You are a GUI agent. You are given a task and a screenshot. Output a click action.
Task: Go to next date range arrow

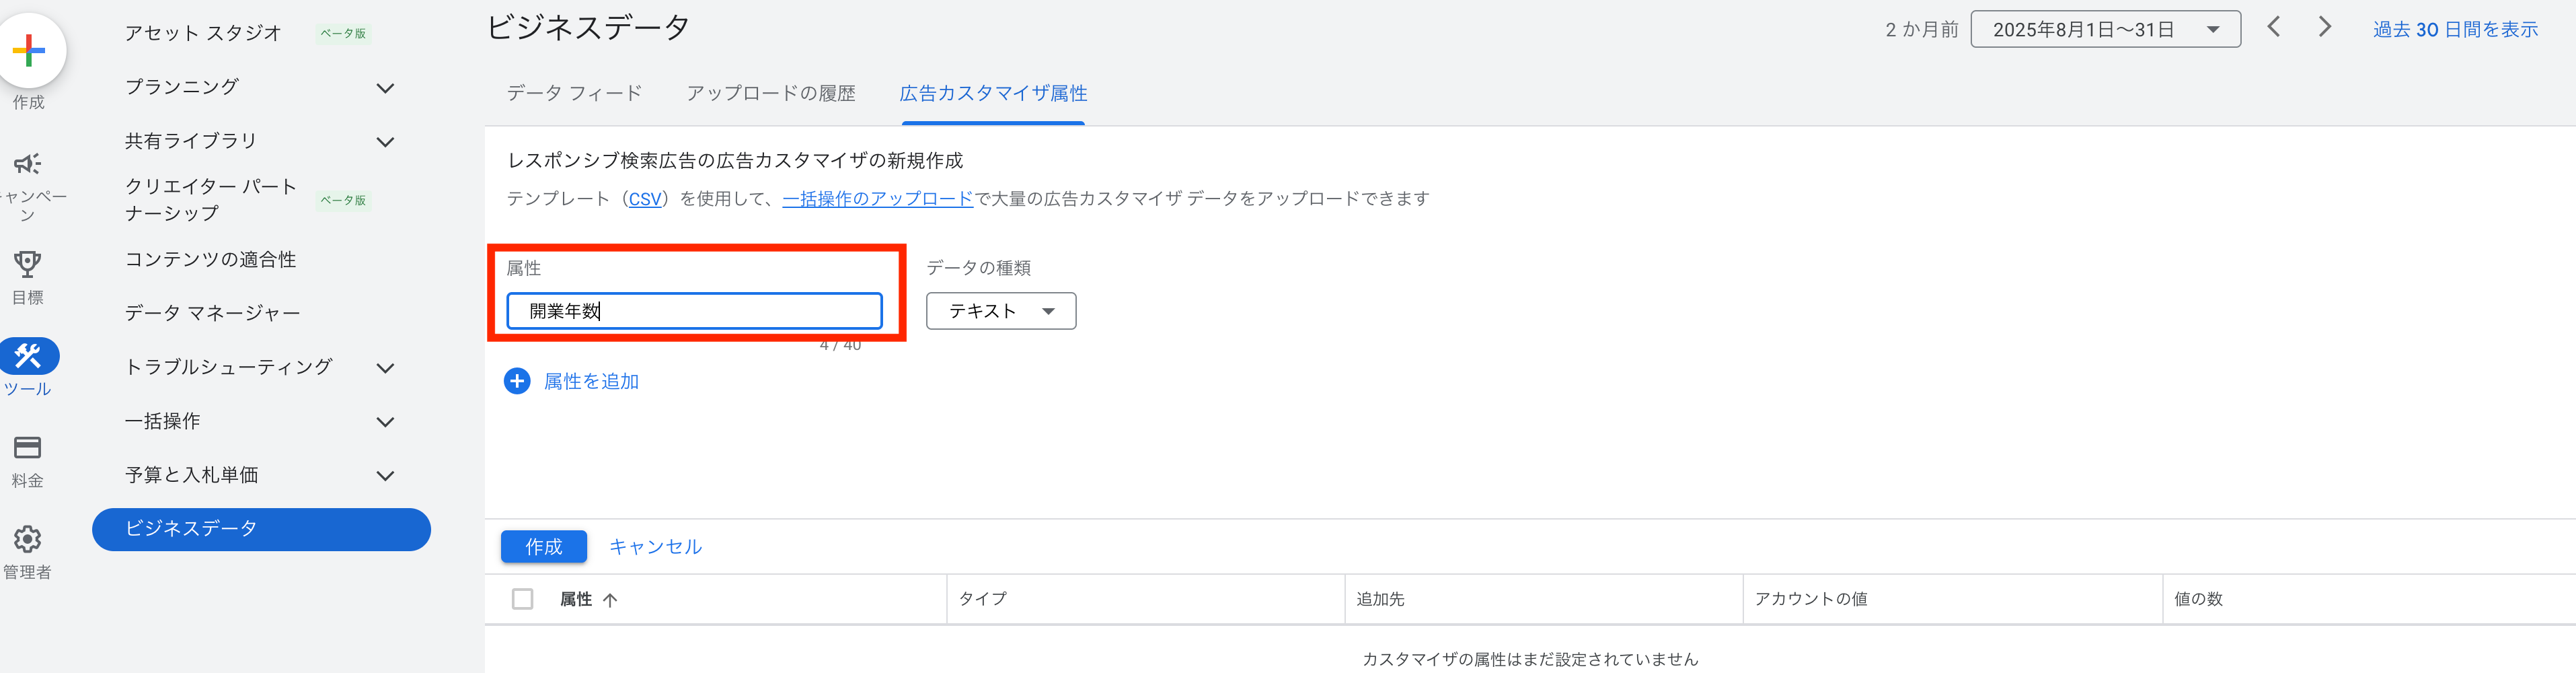click(2324, 27)
